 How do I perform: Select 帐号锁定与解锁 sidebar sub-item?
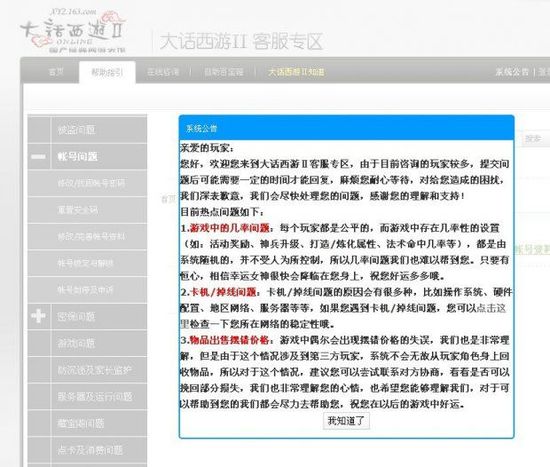(87, 263)
